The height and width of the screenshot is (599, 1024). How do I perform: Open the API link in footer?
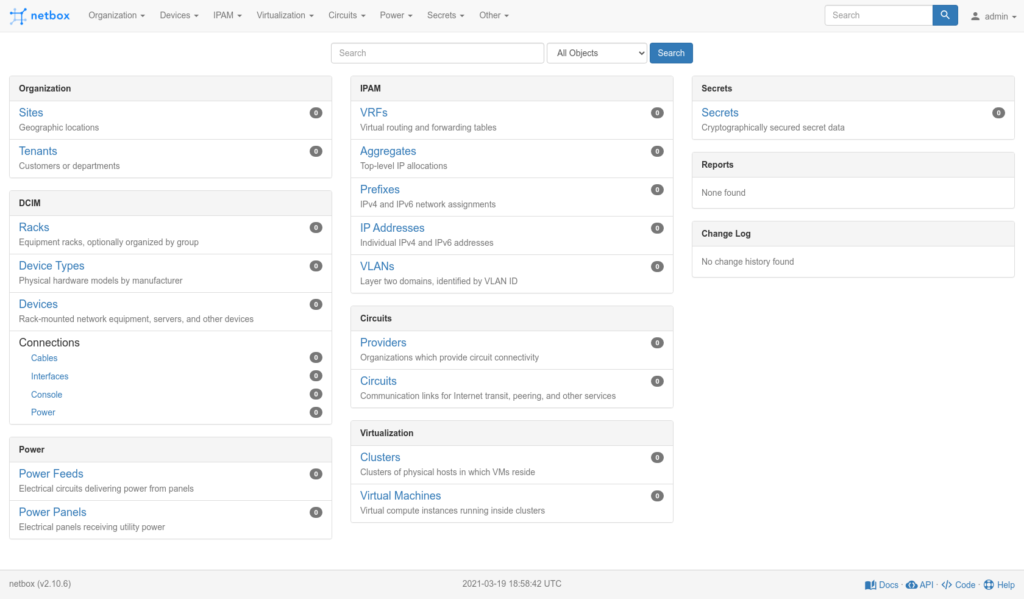[920, 585]
